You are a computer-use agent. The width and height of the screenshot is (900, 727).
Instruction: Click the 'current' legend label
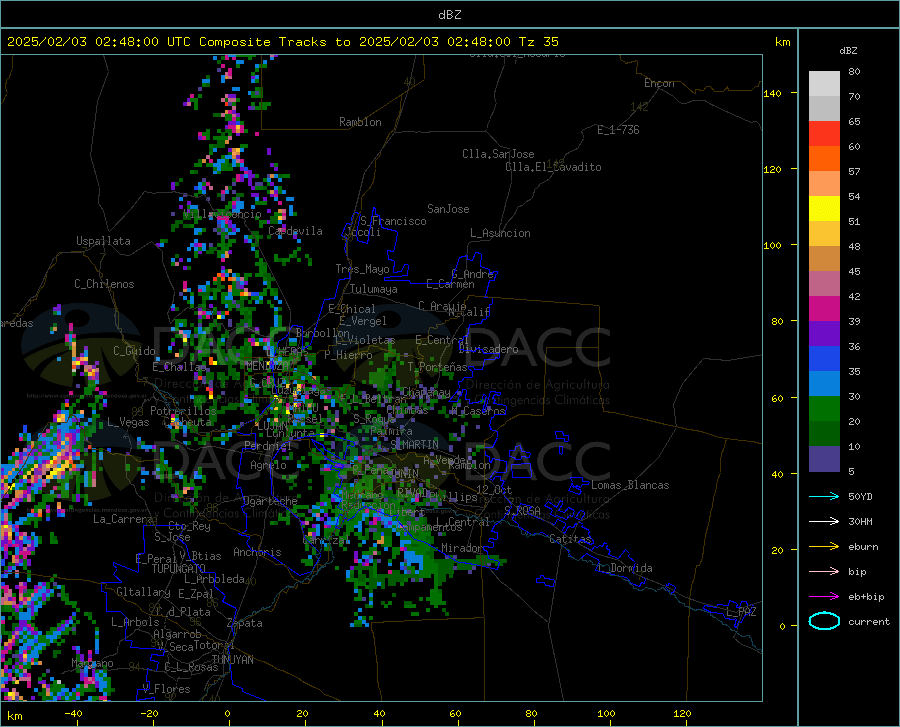869,621
